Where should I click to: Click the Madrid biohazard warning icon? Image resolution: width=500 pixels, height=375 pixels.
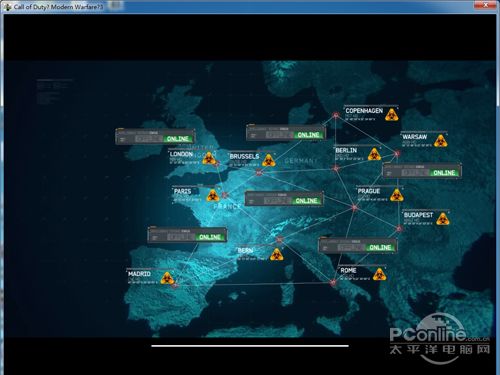[167, 278]
